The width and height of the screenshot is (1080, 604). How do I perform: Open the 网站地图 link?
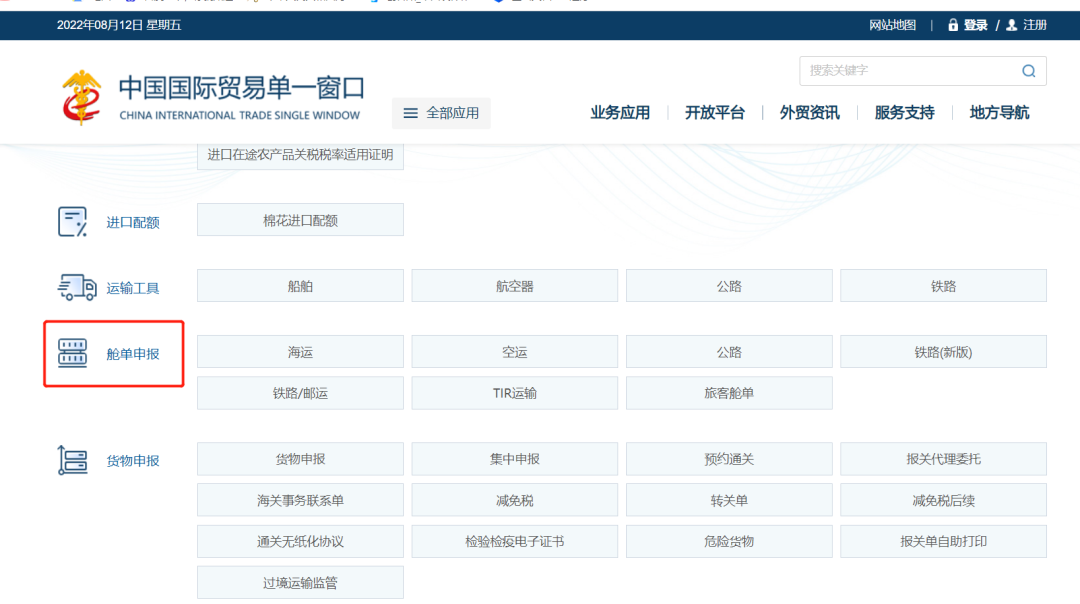(x=892, y=25)
